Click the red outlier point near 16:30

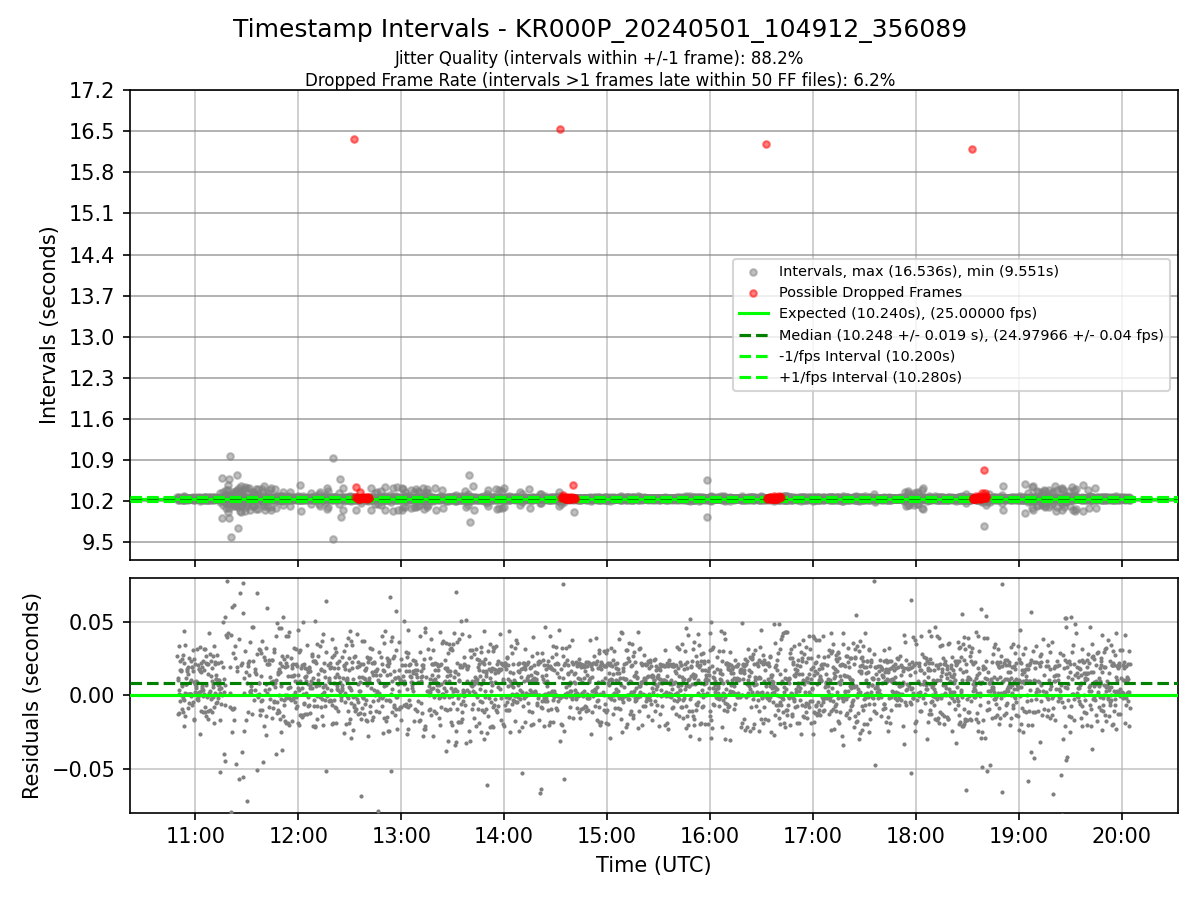(766, 144)
